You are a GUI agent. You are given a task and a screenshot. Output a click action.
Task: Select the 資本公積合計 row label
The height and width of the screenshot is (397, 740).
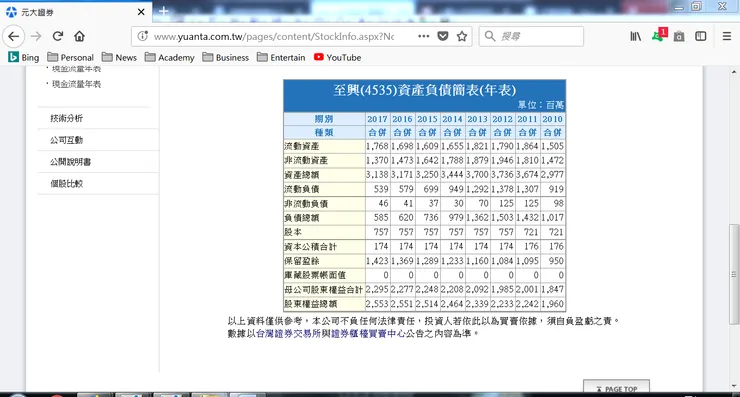311,246
